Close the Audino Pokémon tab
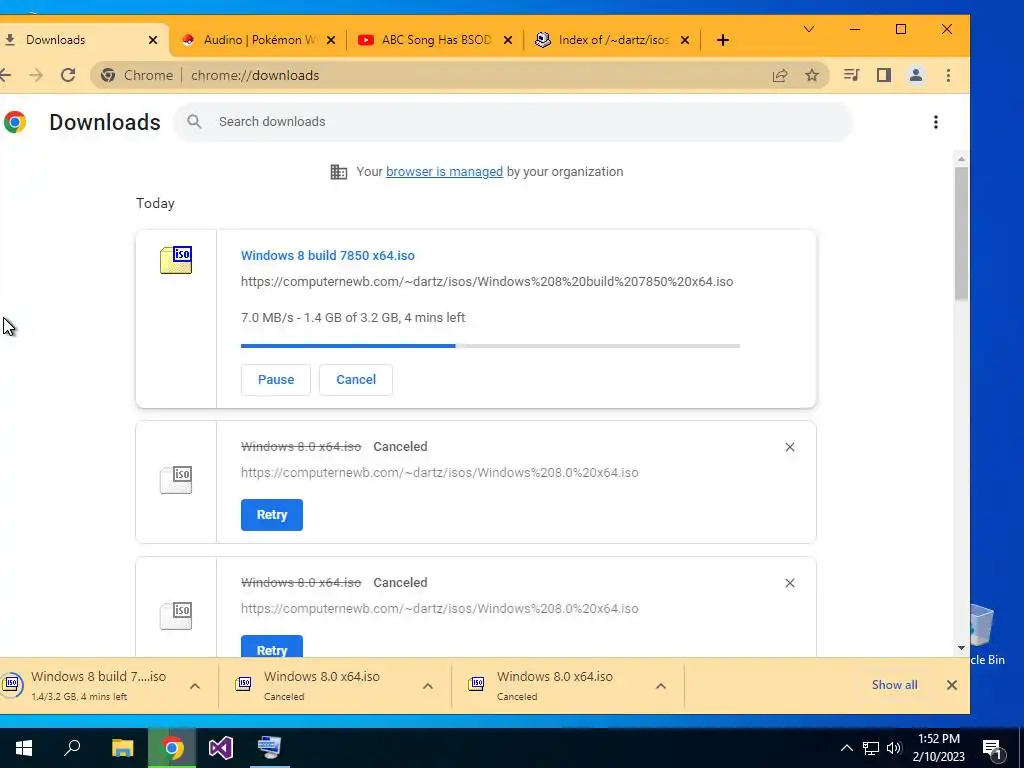This screenshot has width=1024, height=768. pyautogui.click(x=331, y=40)
